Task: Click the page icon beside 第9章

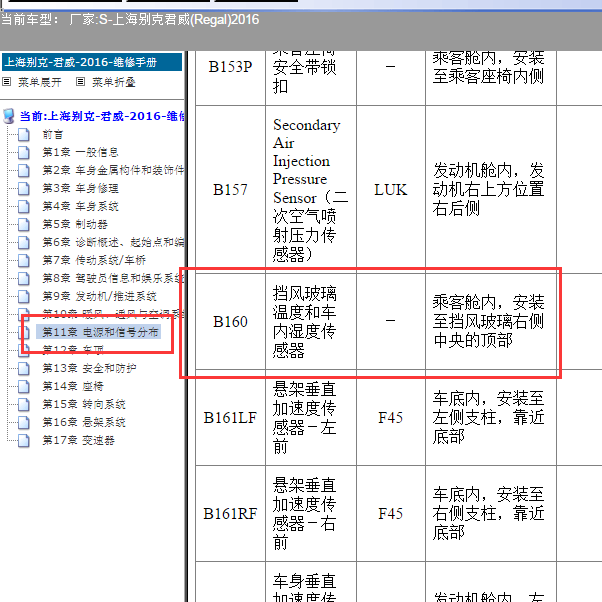Action: [x=24, y=296]
